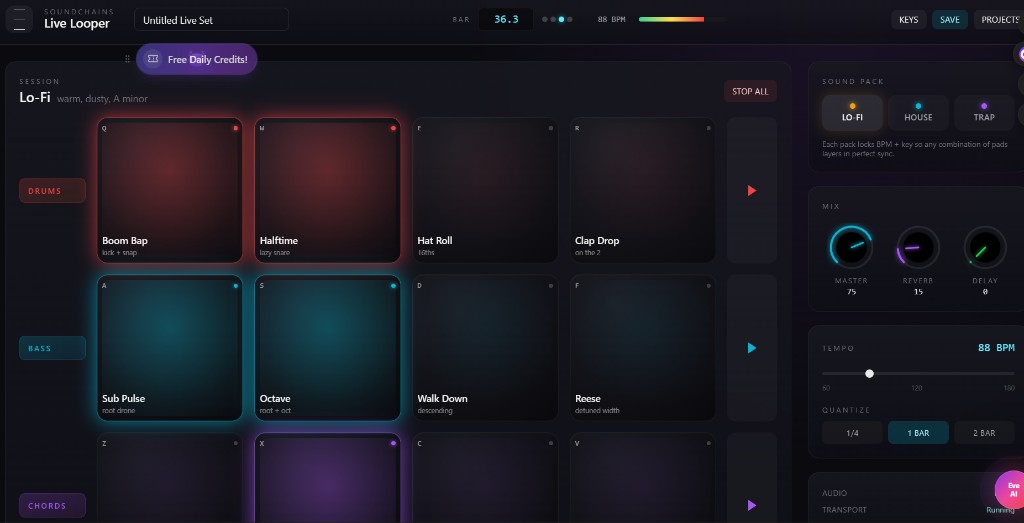Screen dimensions: 1024x523
Task: Click the Reverb knob
Action: point(918,247)
